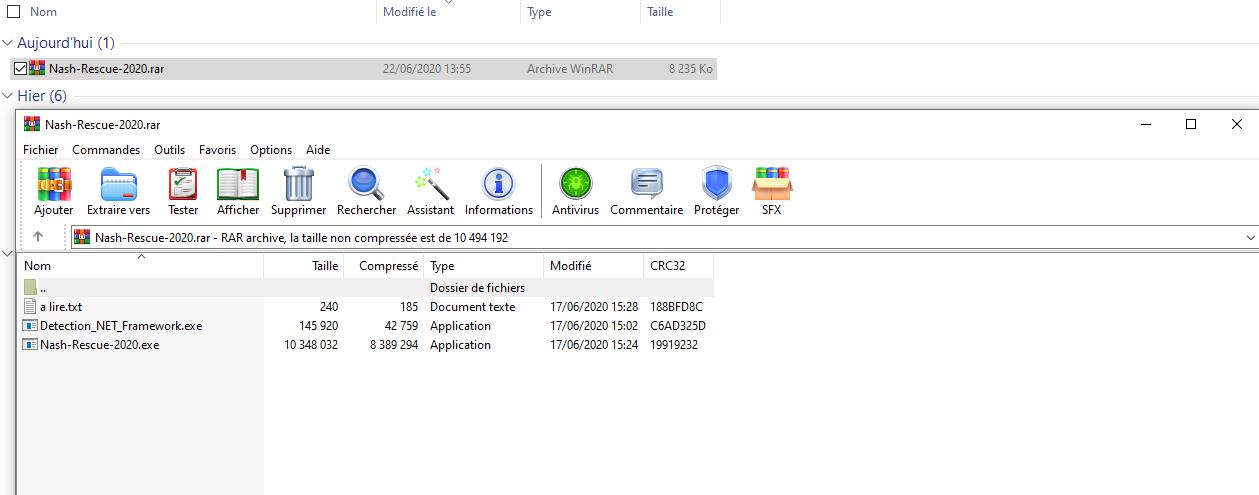Click CRC32 value 19919232
The image size is (1259, 495).
pyautogui.click(x=673, y=345)
